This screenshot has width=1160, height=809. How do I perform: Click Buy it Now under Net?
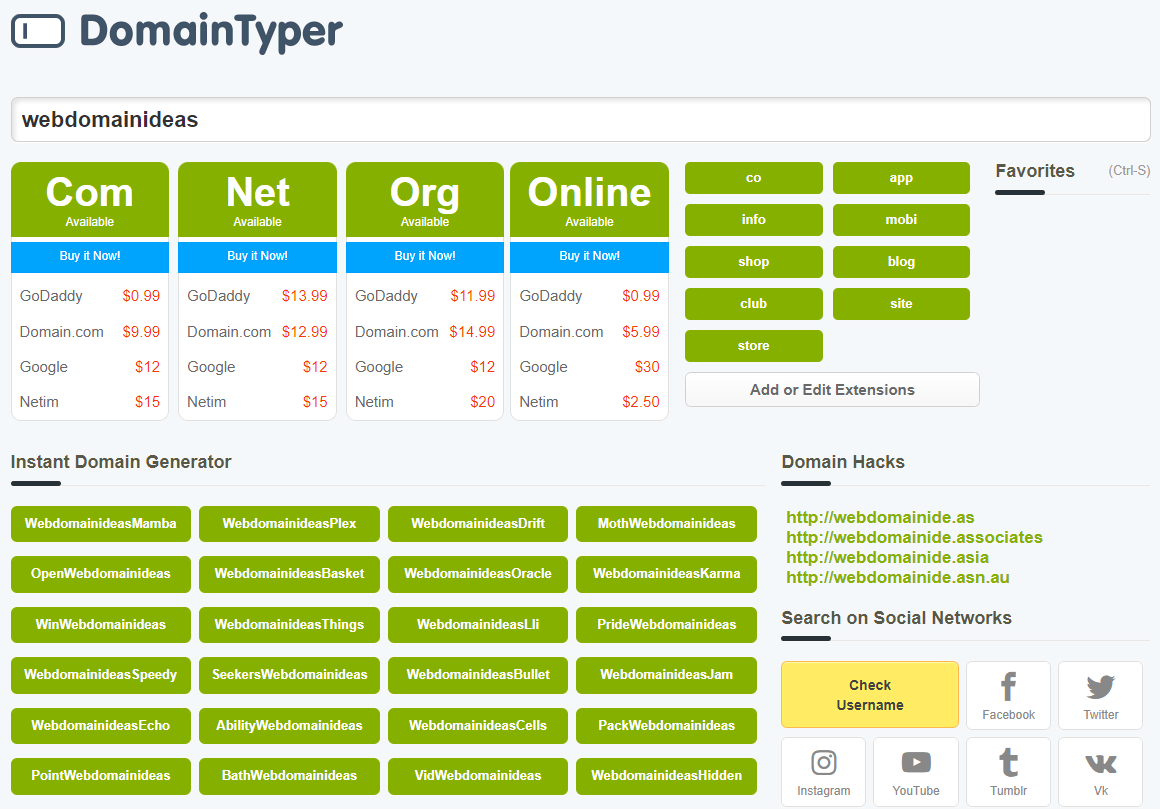point(257,256)
